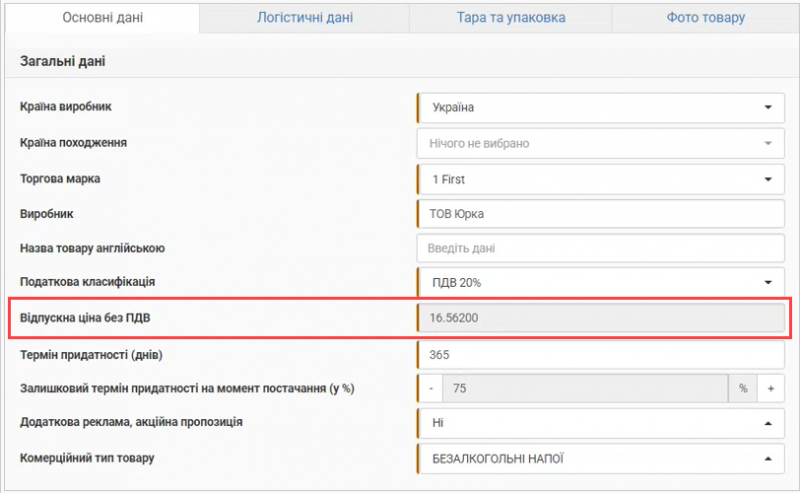Open the Комерційний тип товару dropdown
The height and width of the screenshot is (493, 800).
click(x=600, y=459)
